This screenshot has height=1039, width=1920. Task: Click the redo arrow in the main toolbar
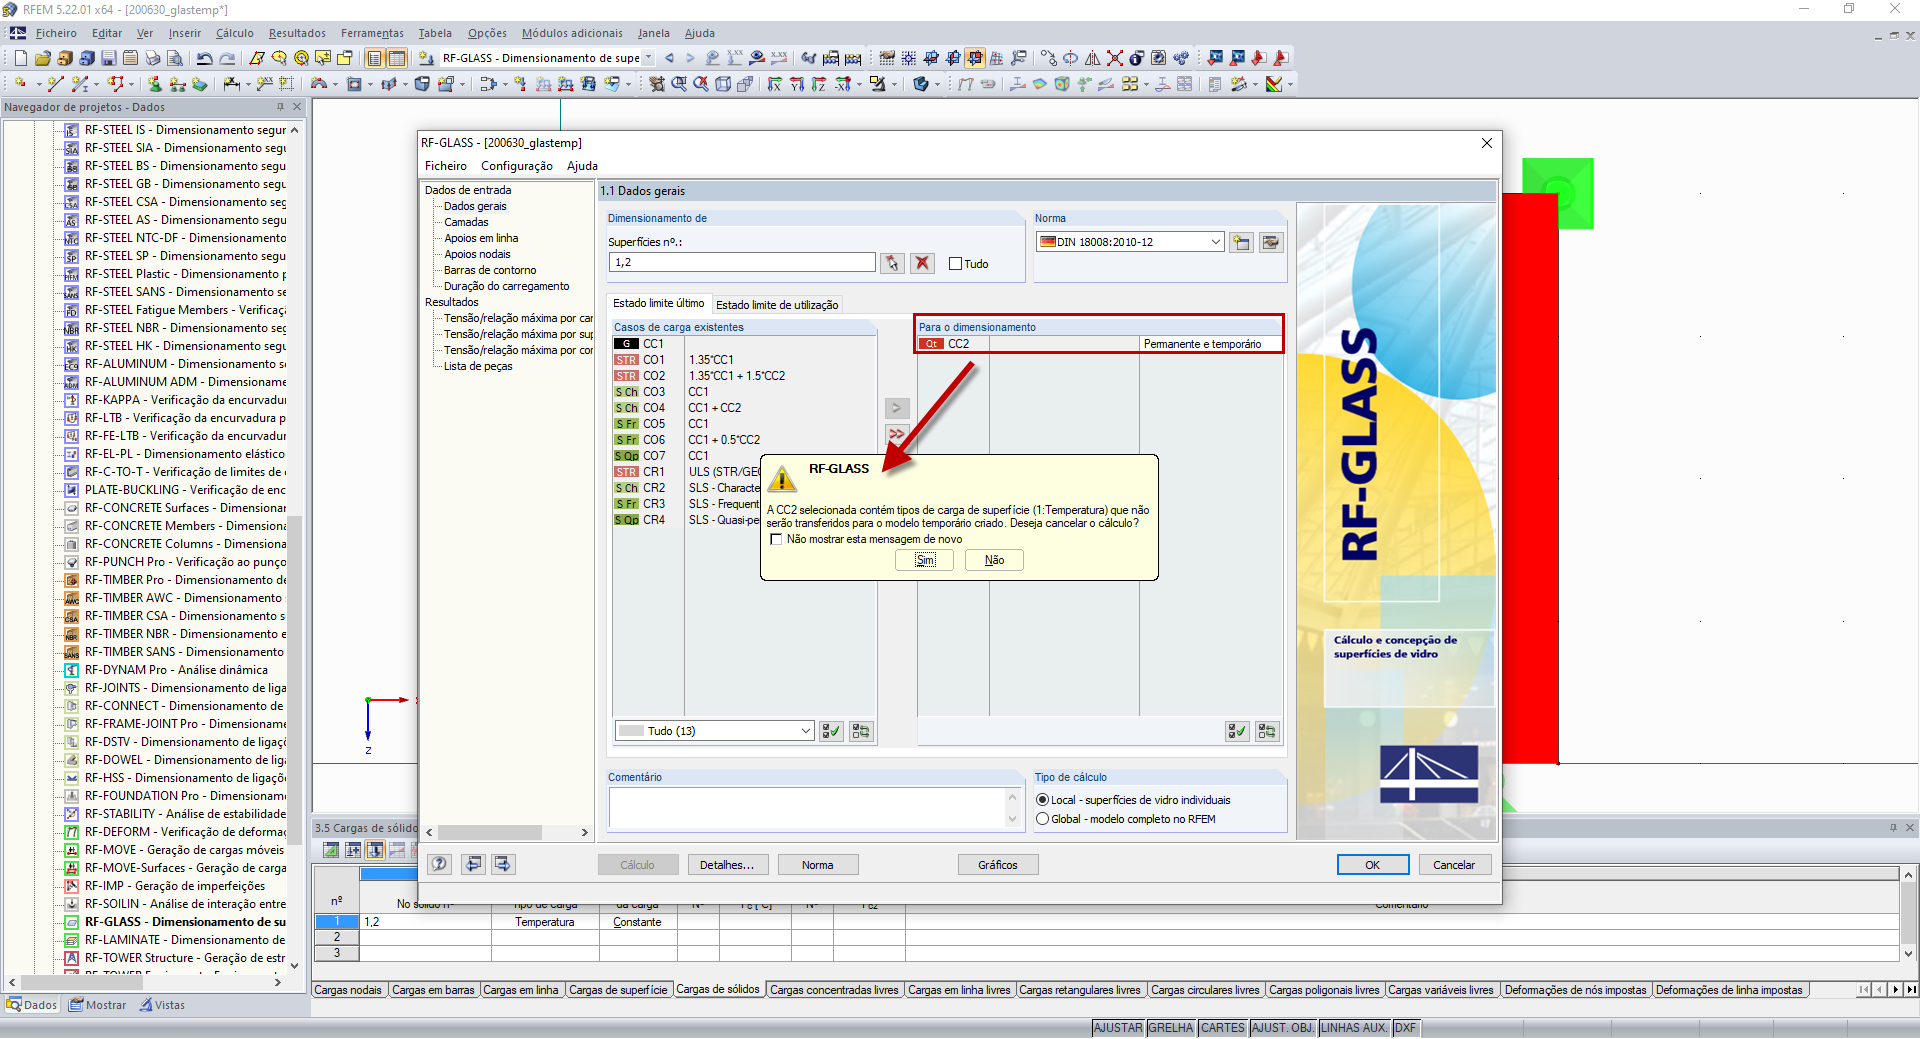228,58
